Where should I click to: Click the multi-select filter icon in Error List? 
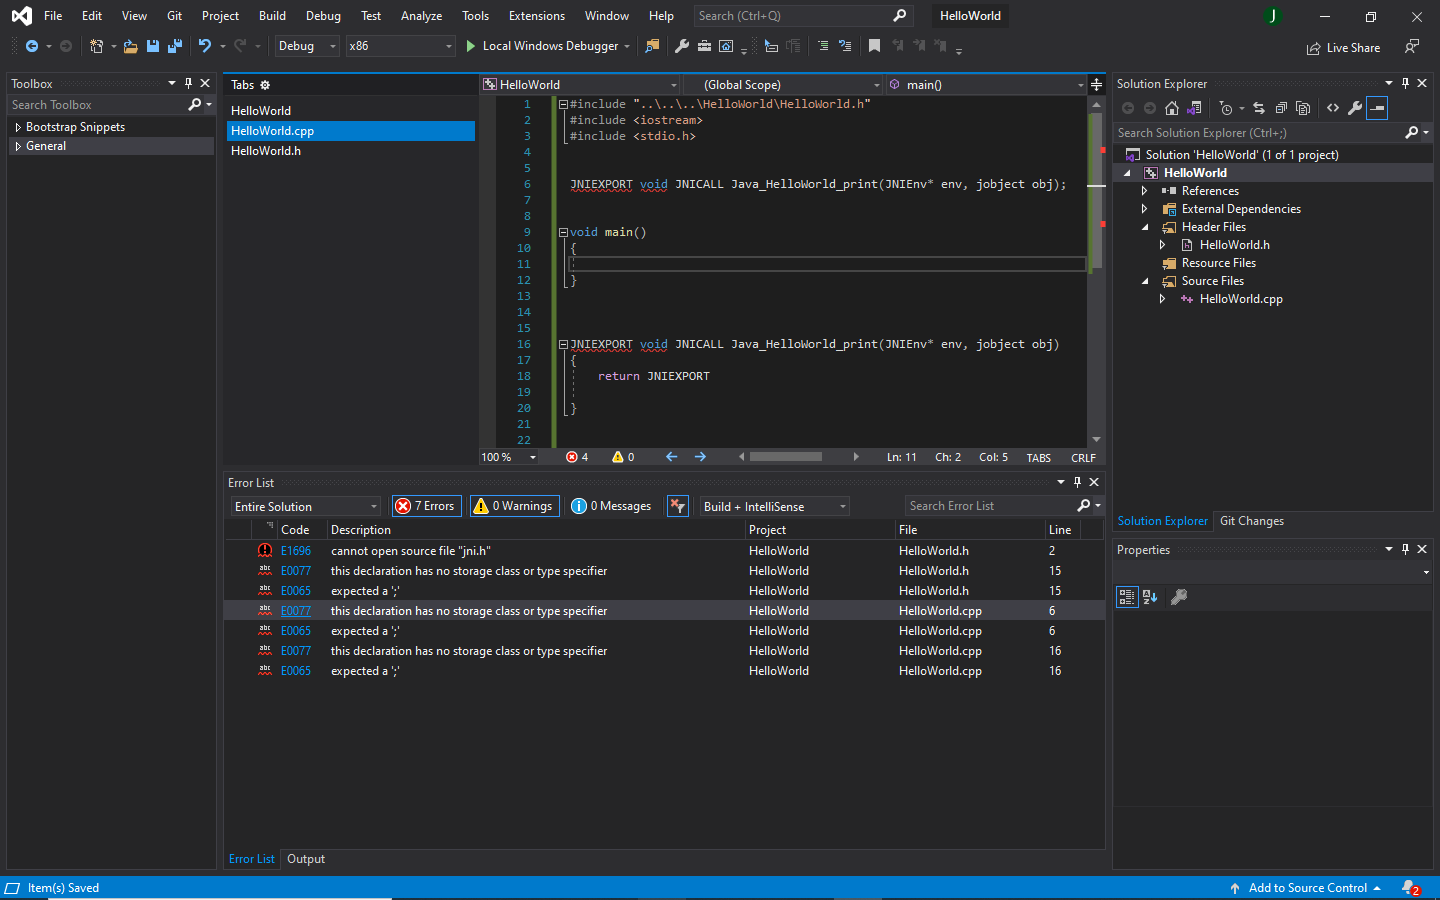pos(678,506)
